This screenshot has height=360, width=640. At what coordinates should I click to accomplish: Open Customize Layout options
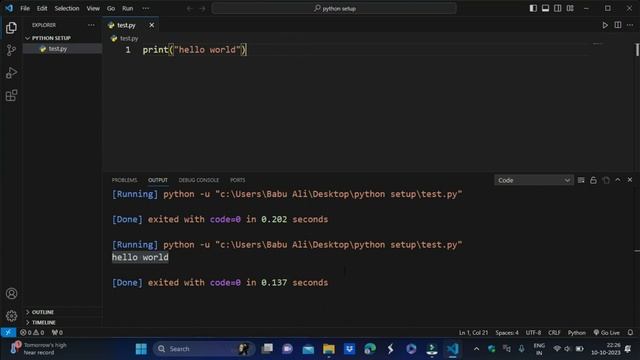point(570,8)
